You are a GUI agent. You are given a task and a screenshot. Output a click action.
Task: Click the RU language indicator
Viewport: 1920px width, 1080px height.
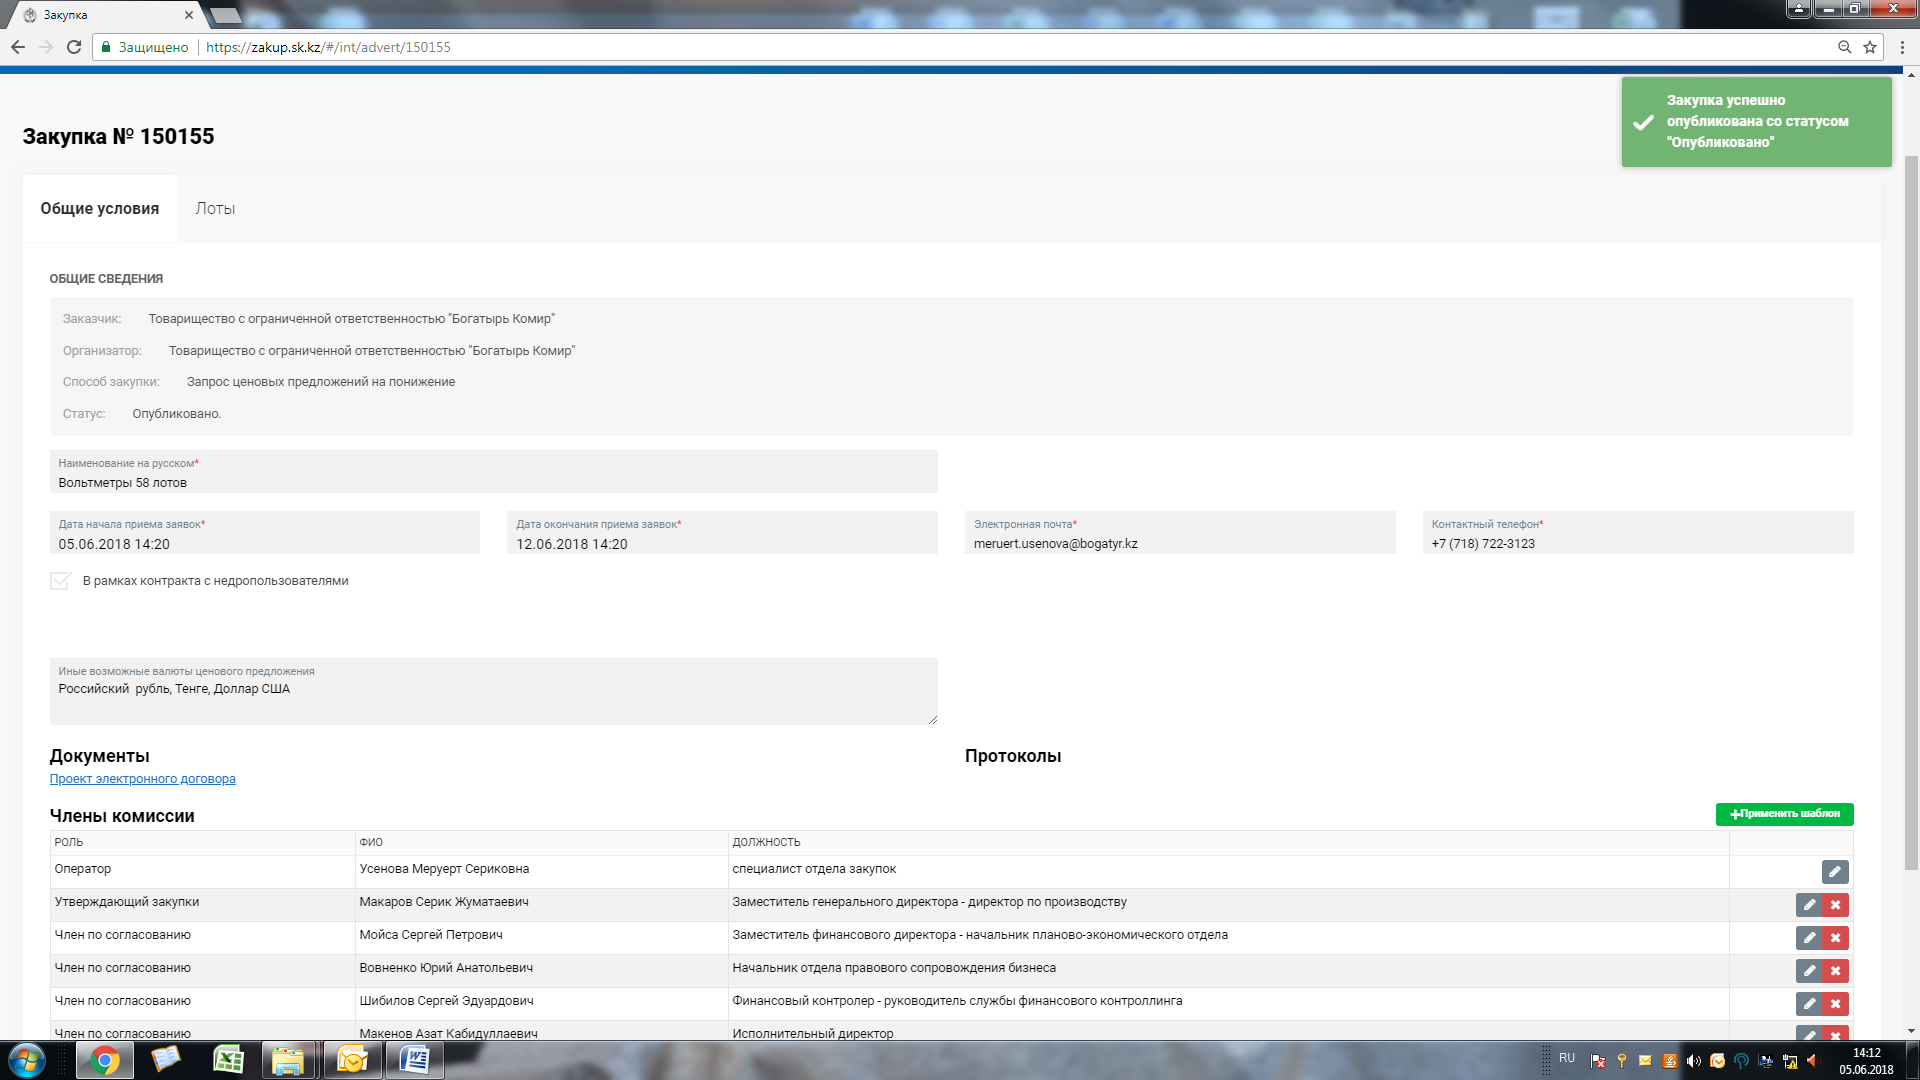[x=1567, y=1058]
